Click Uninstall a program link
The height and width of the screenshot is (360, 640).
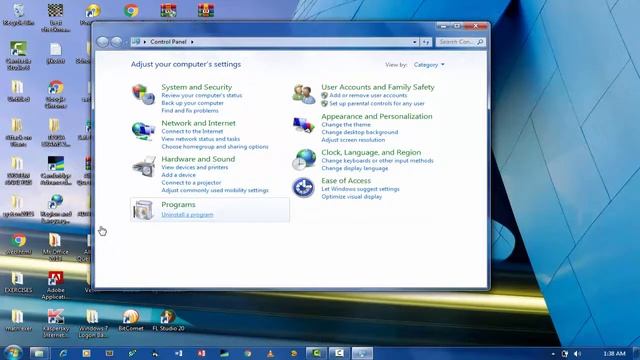coord(187,215)
